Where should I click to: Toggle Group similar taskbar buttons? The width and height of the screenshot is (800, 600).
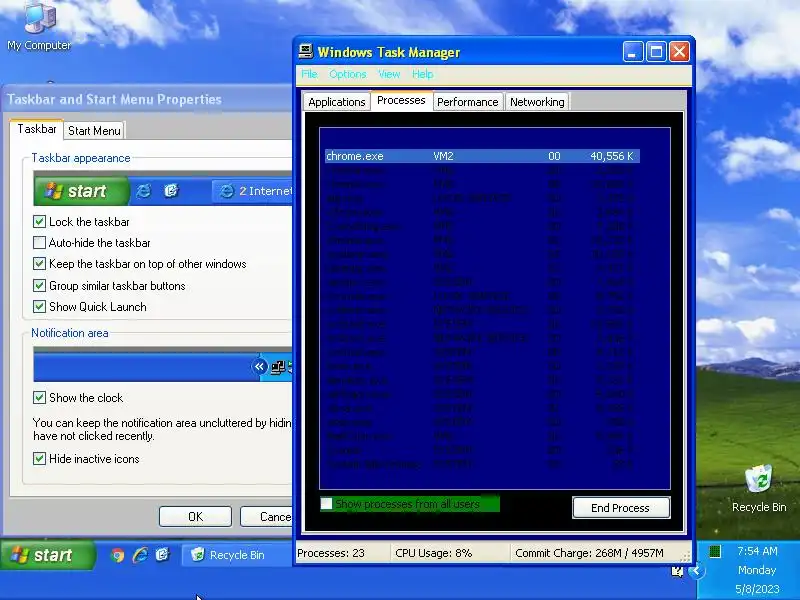tap(39, 285)
